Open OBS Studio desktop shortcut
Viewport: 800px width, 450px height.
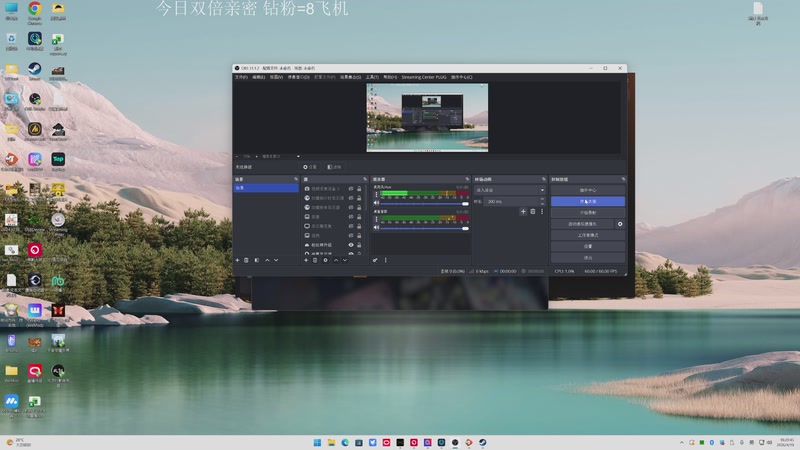coord(35,102)
